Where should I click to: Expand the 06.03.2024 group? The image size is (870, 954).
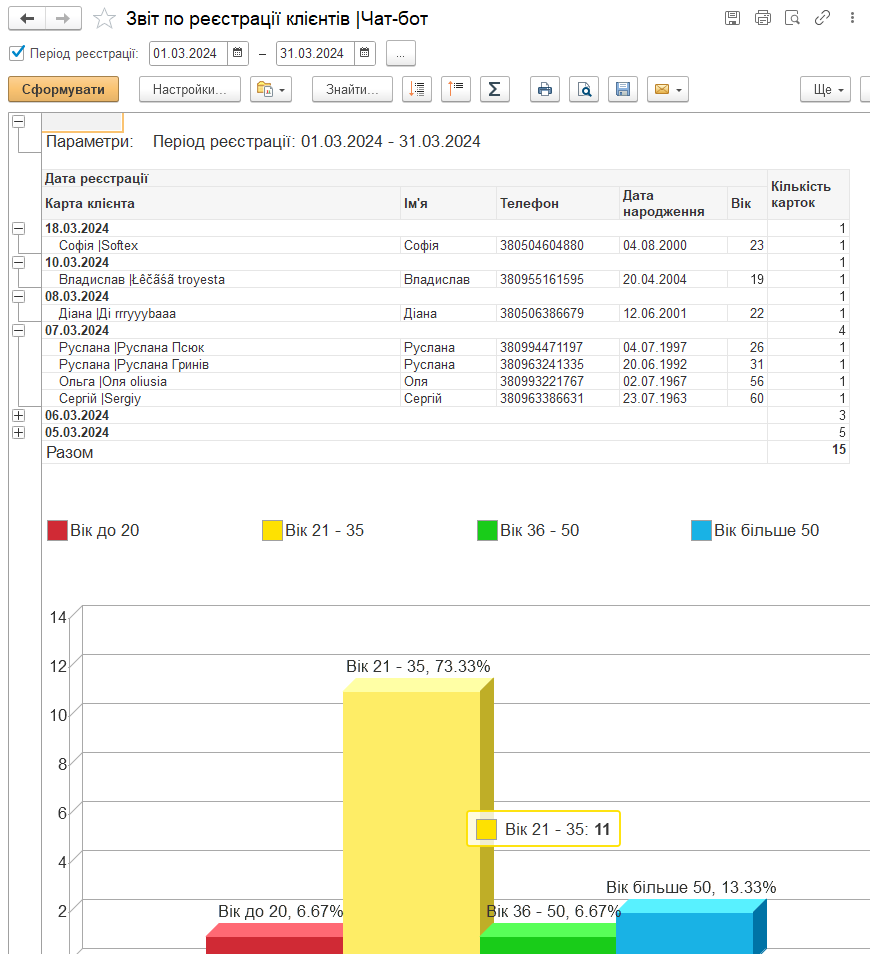19,416
